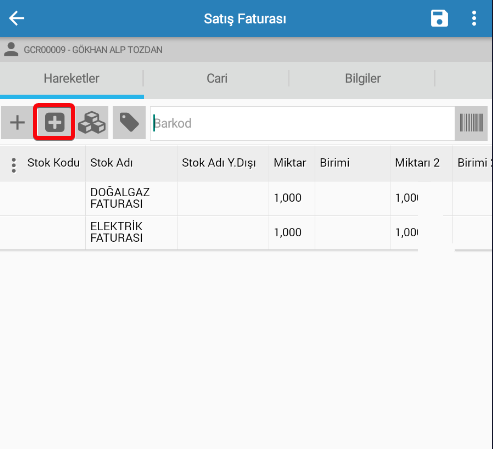Switch to the Hareketler tab
The width and height of the screenshot is (493, 449).
pyautogui.click(x=72, y=79)
